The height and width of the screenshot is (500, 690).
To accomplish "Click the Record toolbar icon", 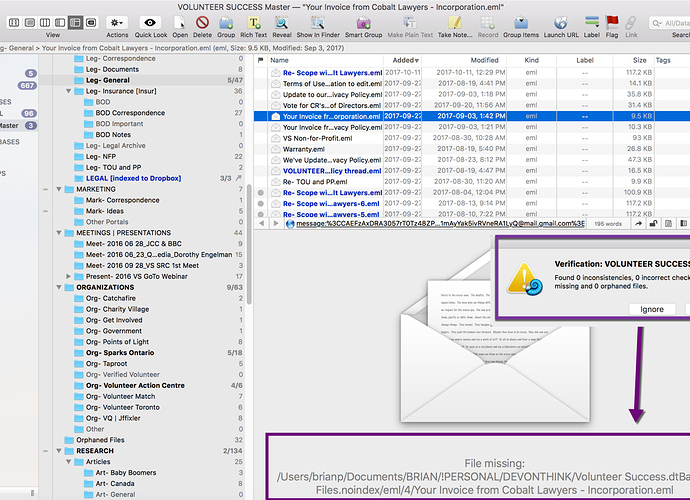I will pyautogui.click(x=488, y=22).
